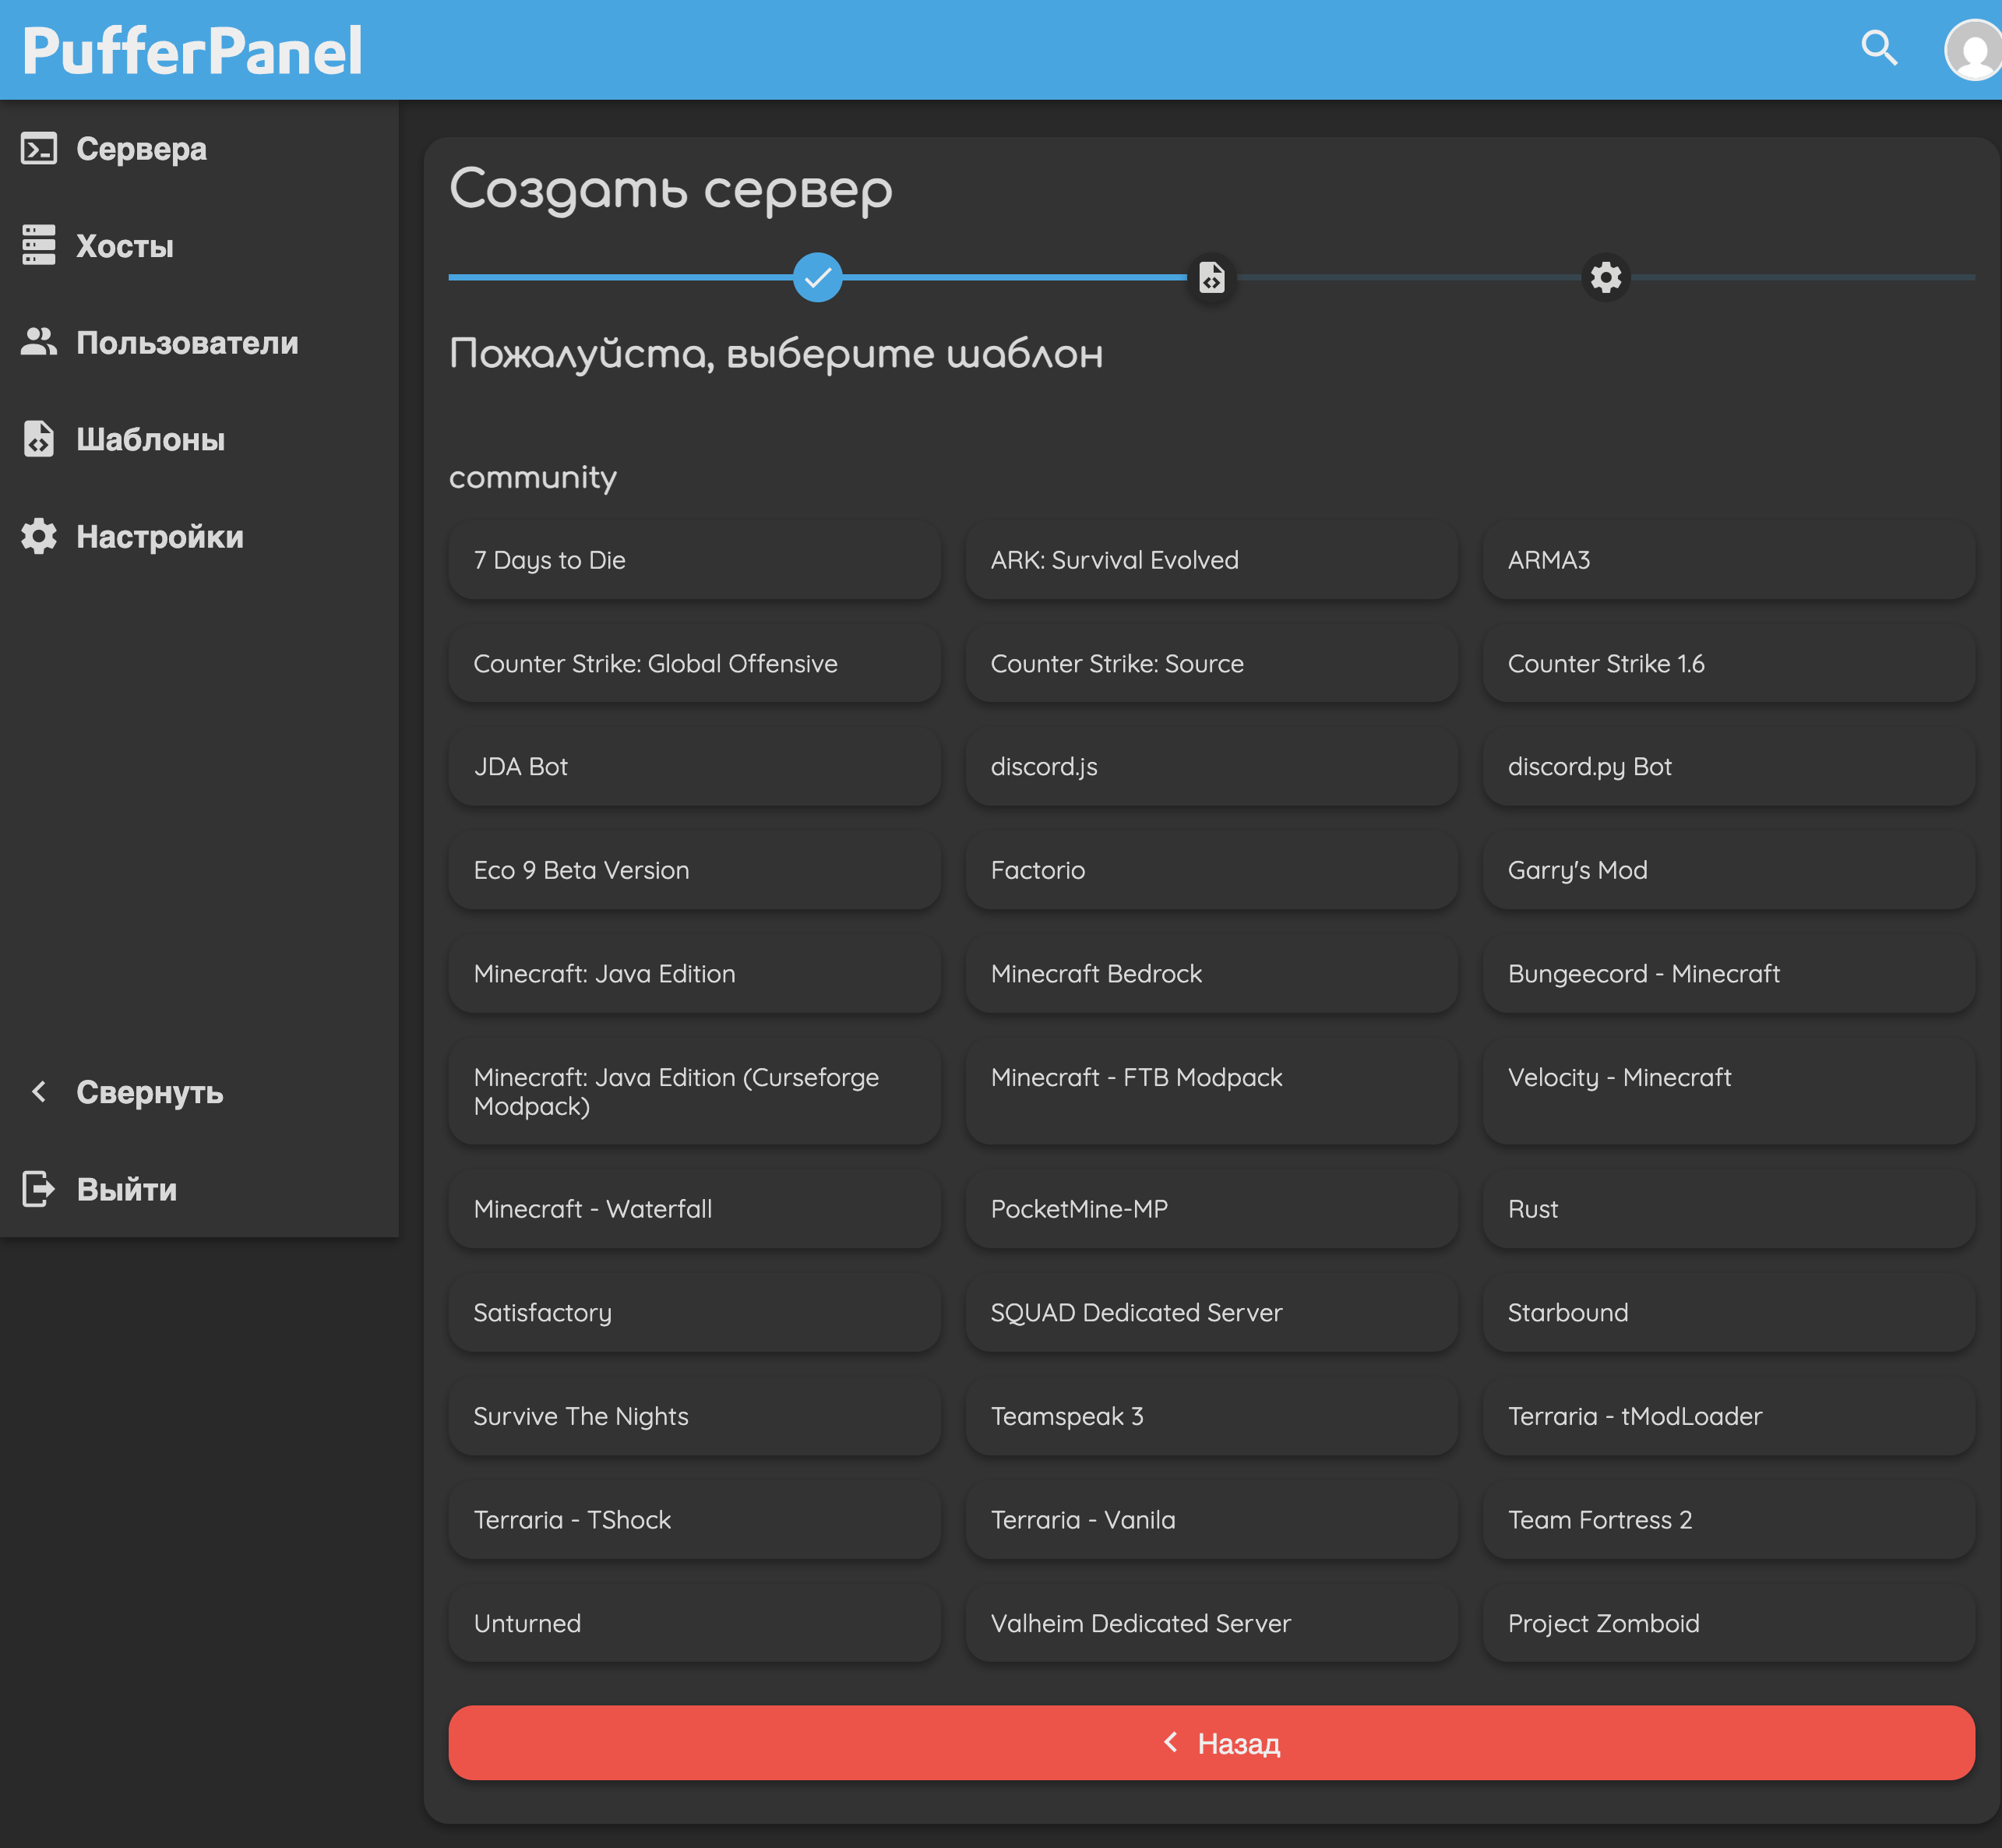Choose Valheim Dedicated Server template
The image size is (2002, 1848).
point(1211,1623)
